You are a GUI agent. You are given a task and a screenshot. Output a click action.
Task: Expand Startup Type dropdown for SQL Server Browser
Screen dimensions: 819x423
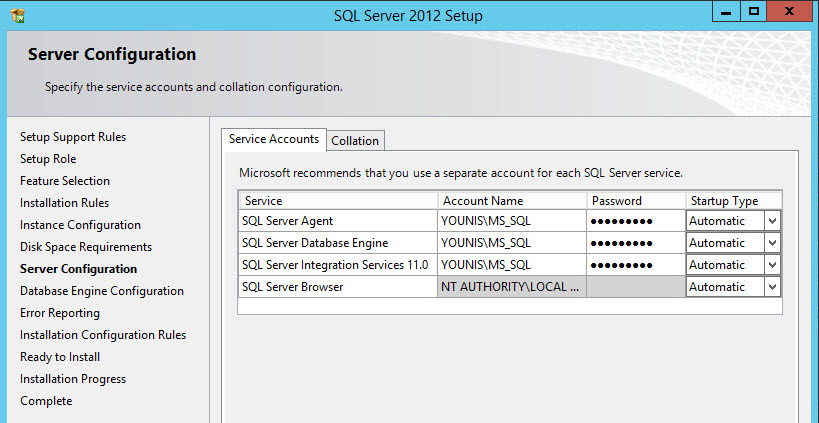771,287
